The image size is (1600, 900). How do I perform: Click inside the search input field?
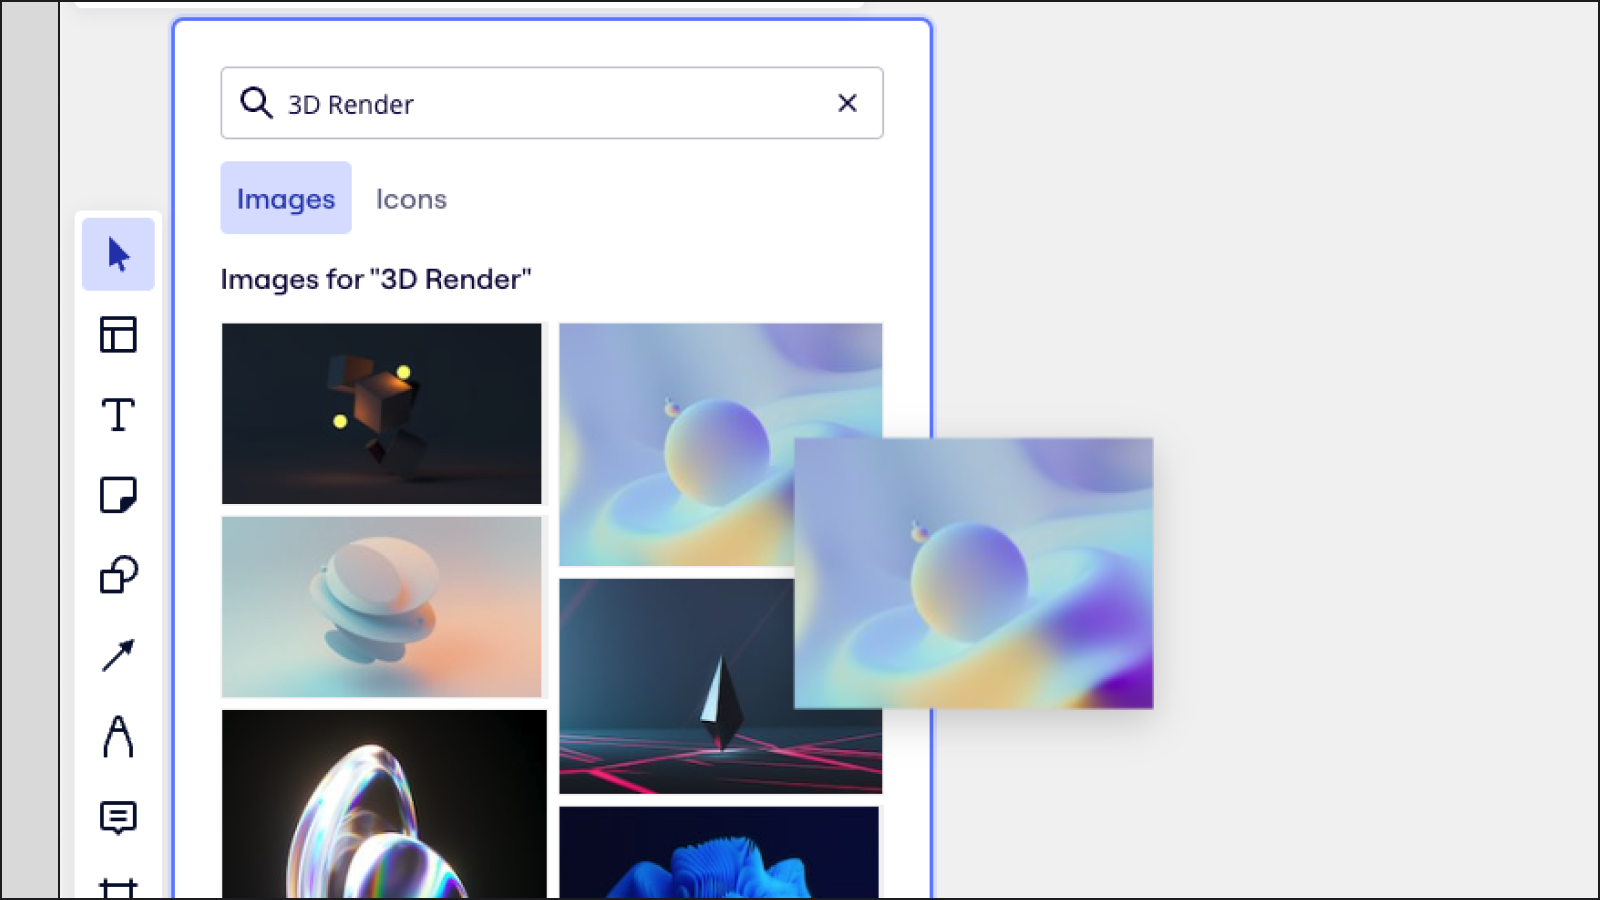tap(550, 103)
